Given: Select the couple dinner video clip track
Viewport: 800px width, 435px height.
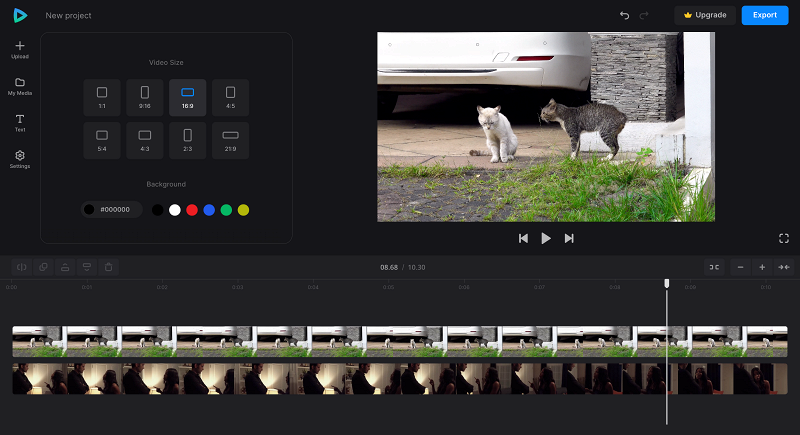Looking at the screenshot, I should (x=399, y=379).
